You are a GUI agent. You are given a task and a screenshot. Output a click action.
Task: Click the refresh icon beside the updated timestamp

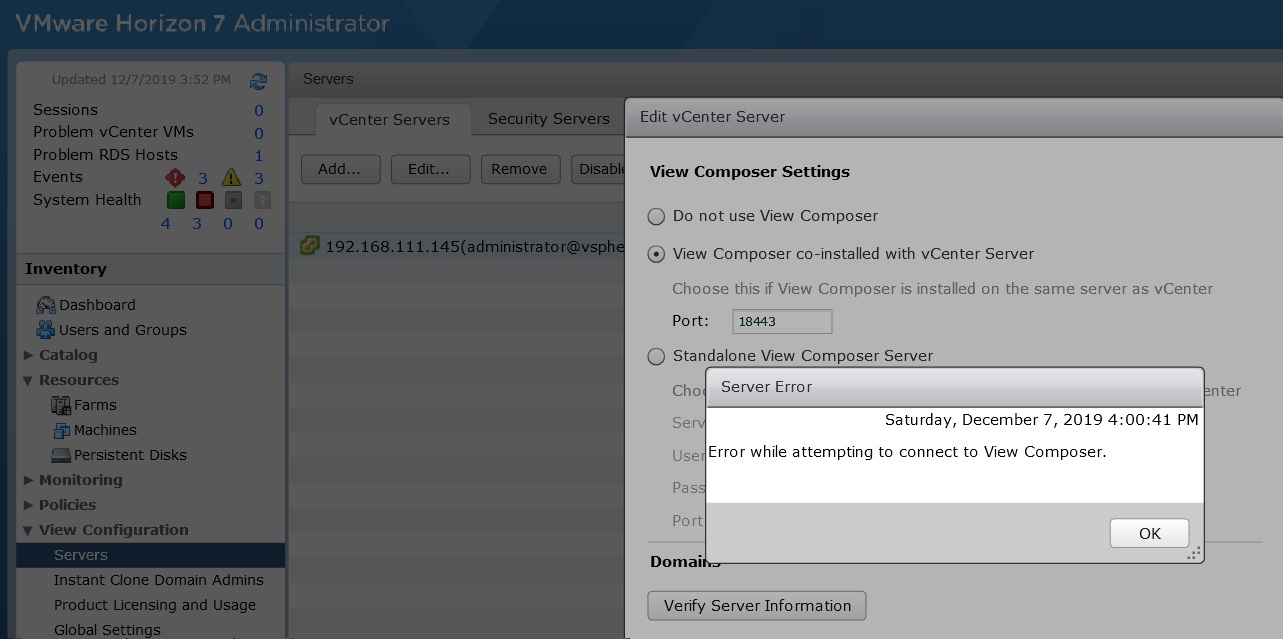258,80
